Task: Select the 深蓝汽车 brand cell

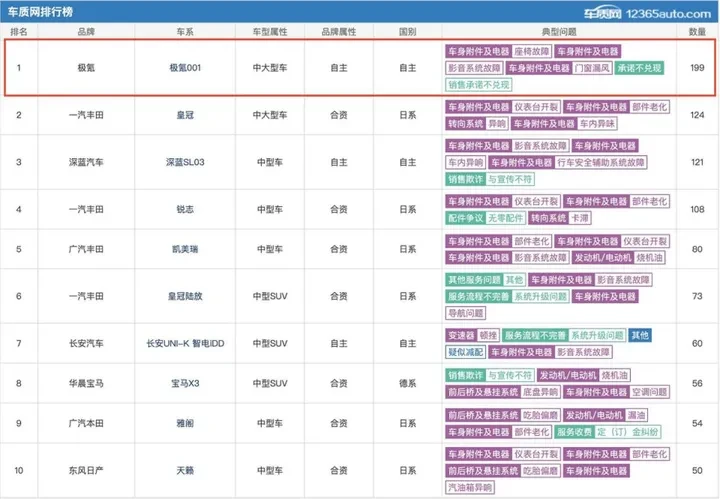Action: 86,162
